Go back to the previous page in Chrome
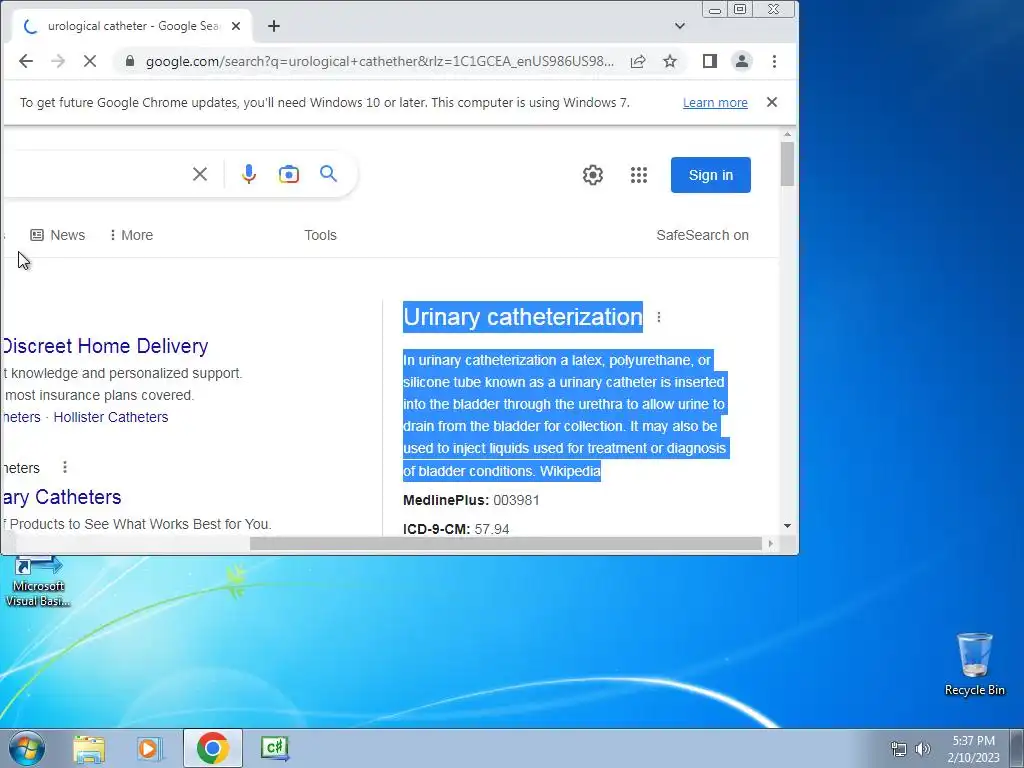1024x768 pixels. (x=25, y=61)
